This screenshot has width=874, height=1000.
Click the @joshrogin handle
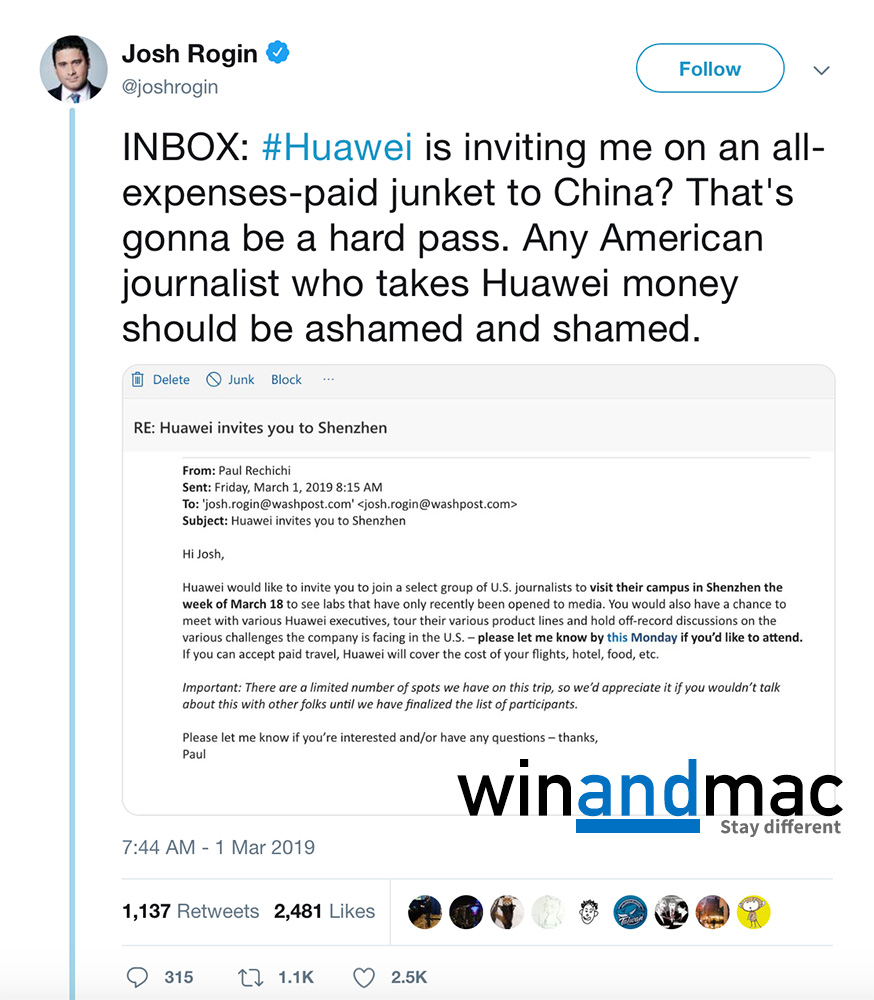[170, 87]
